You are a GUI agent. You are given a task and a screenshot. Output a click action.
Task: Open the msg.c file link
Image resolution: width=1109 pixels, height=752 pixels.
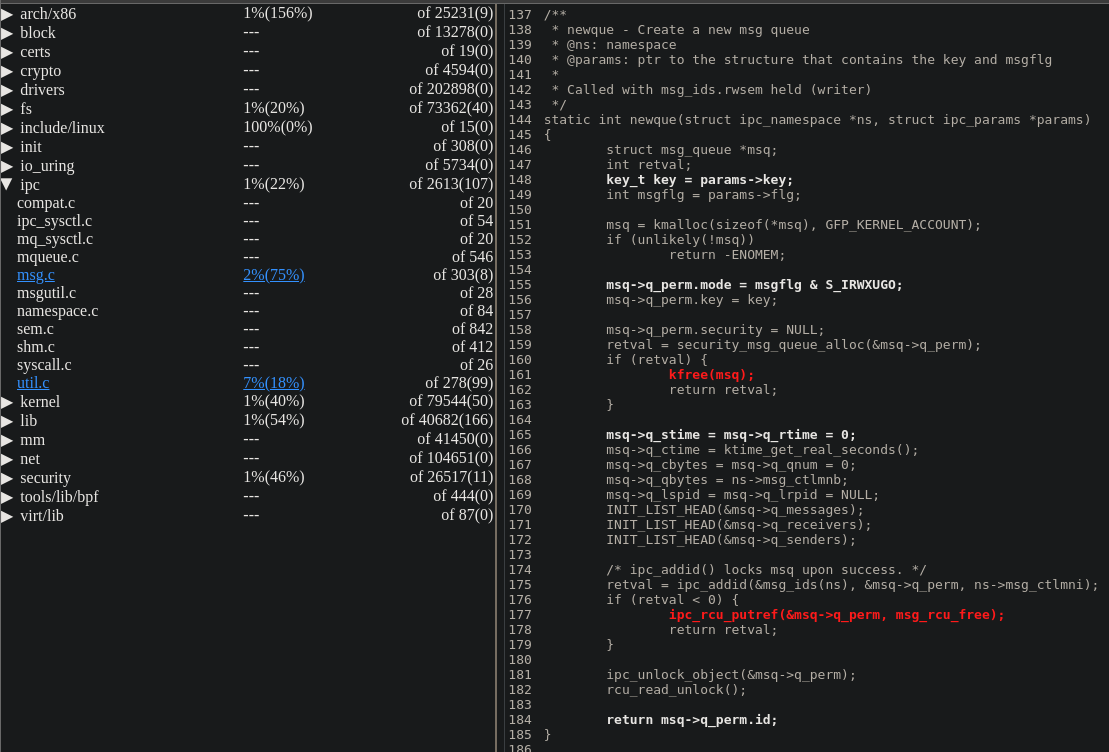[36, 275]
